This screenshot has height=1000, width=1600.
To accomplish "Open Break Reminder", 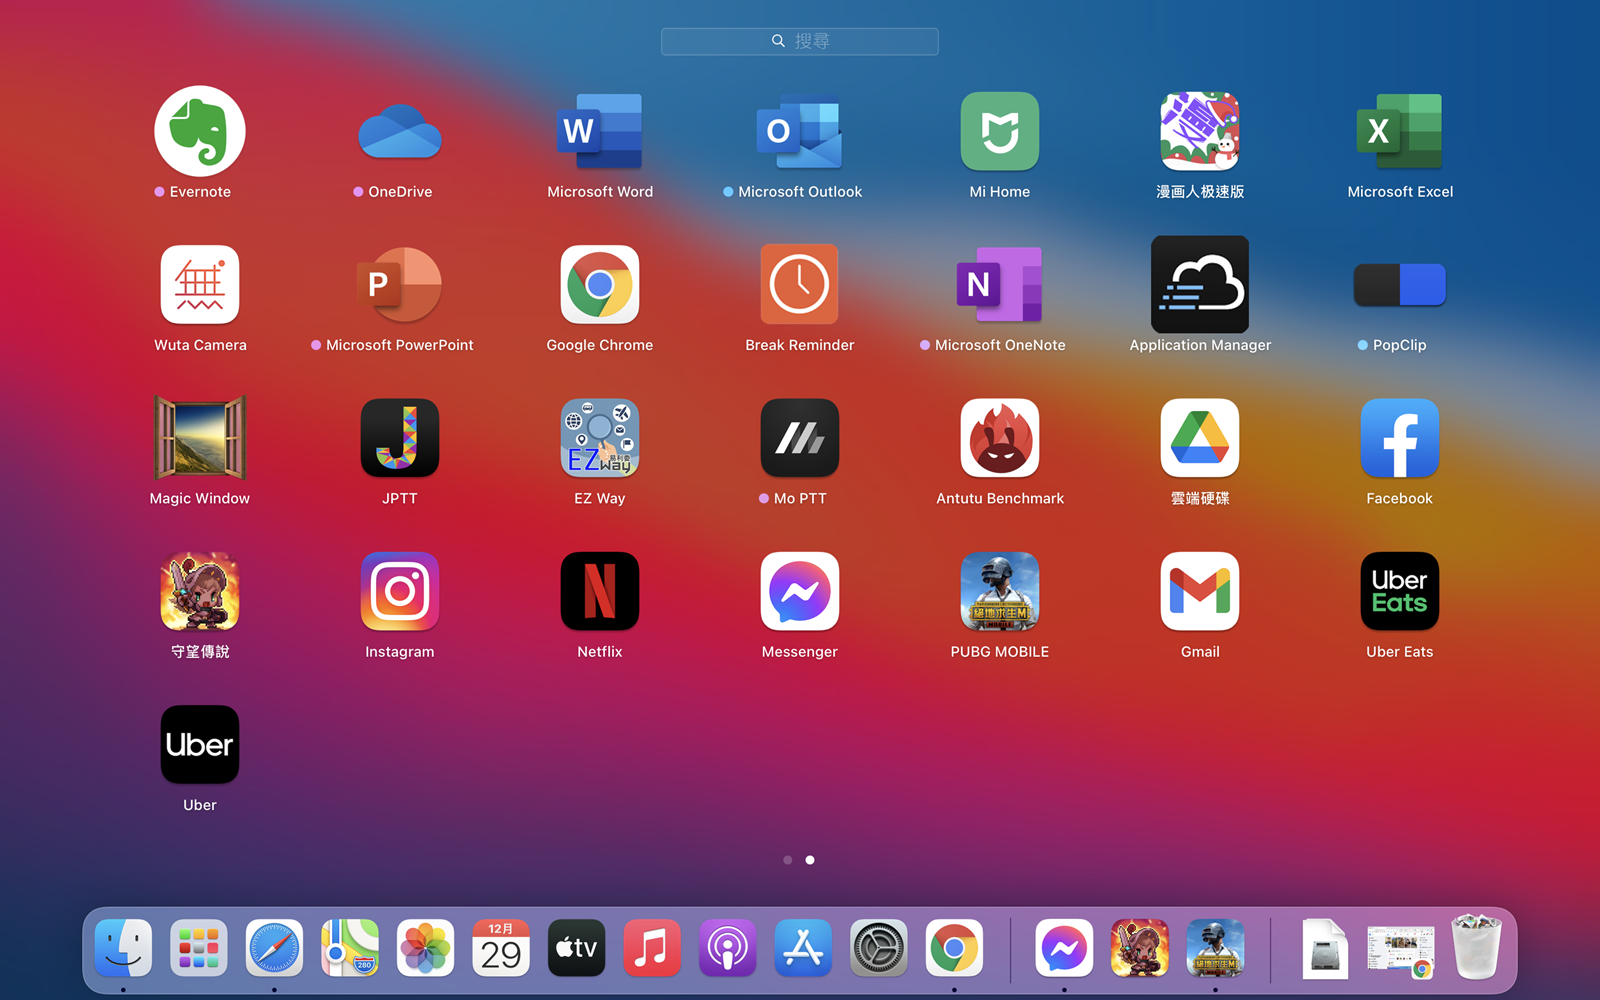I will point(799,284).
